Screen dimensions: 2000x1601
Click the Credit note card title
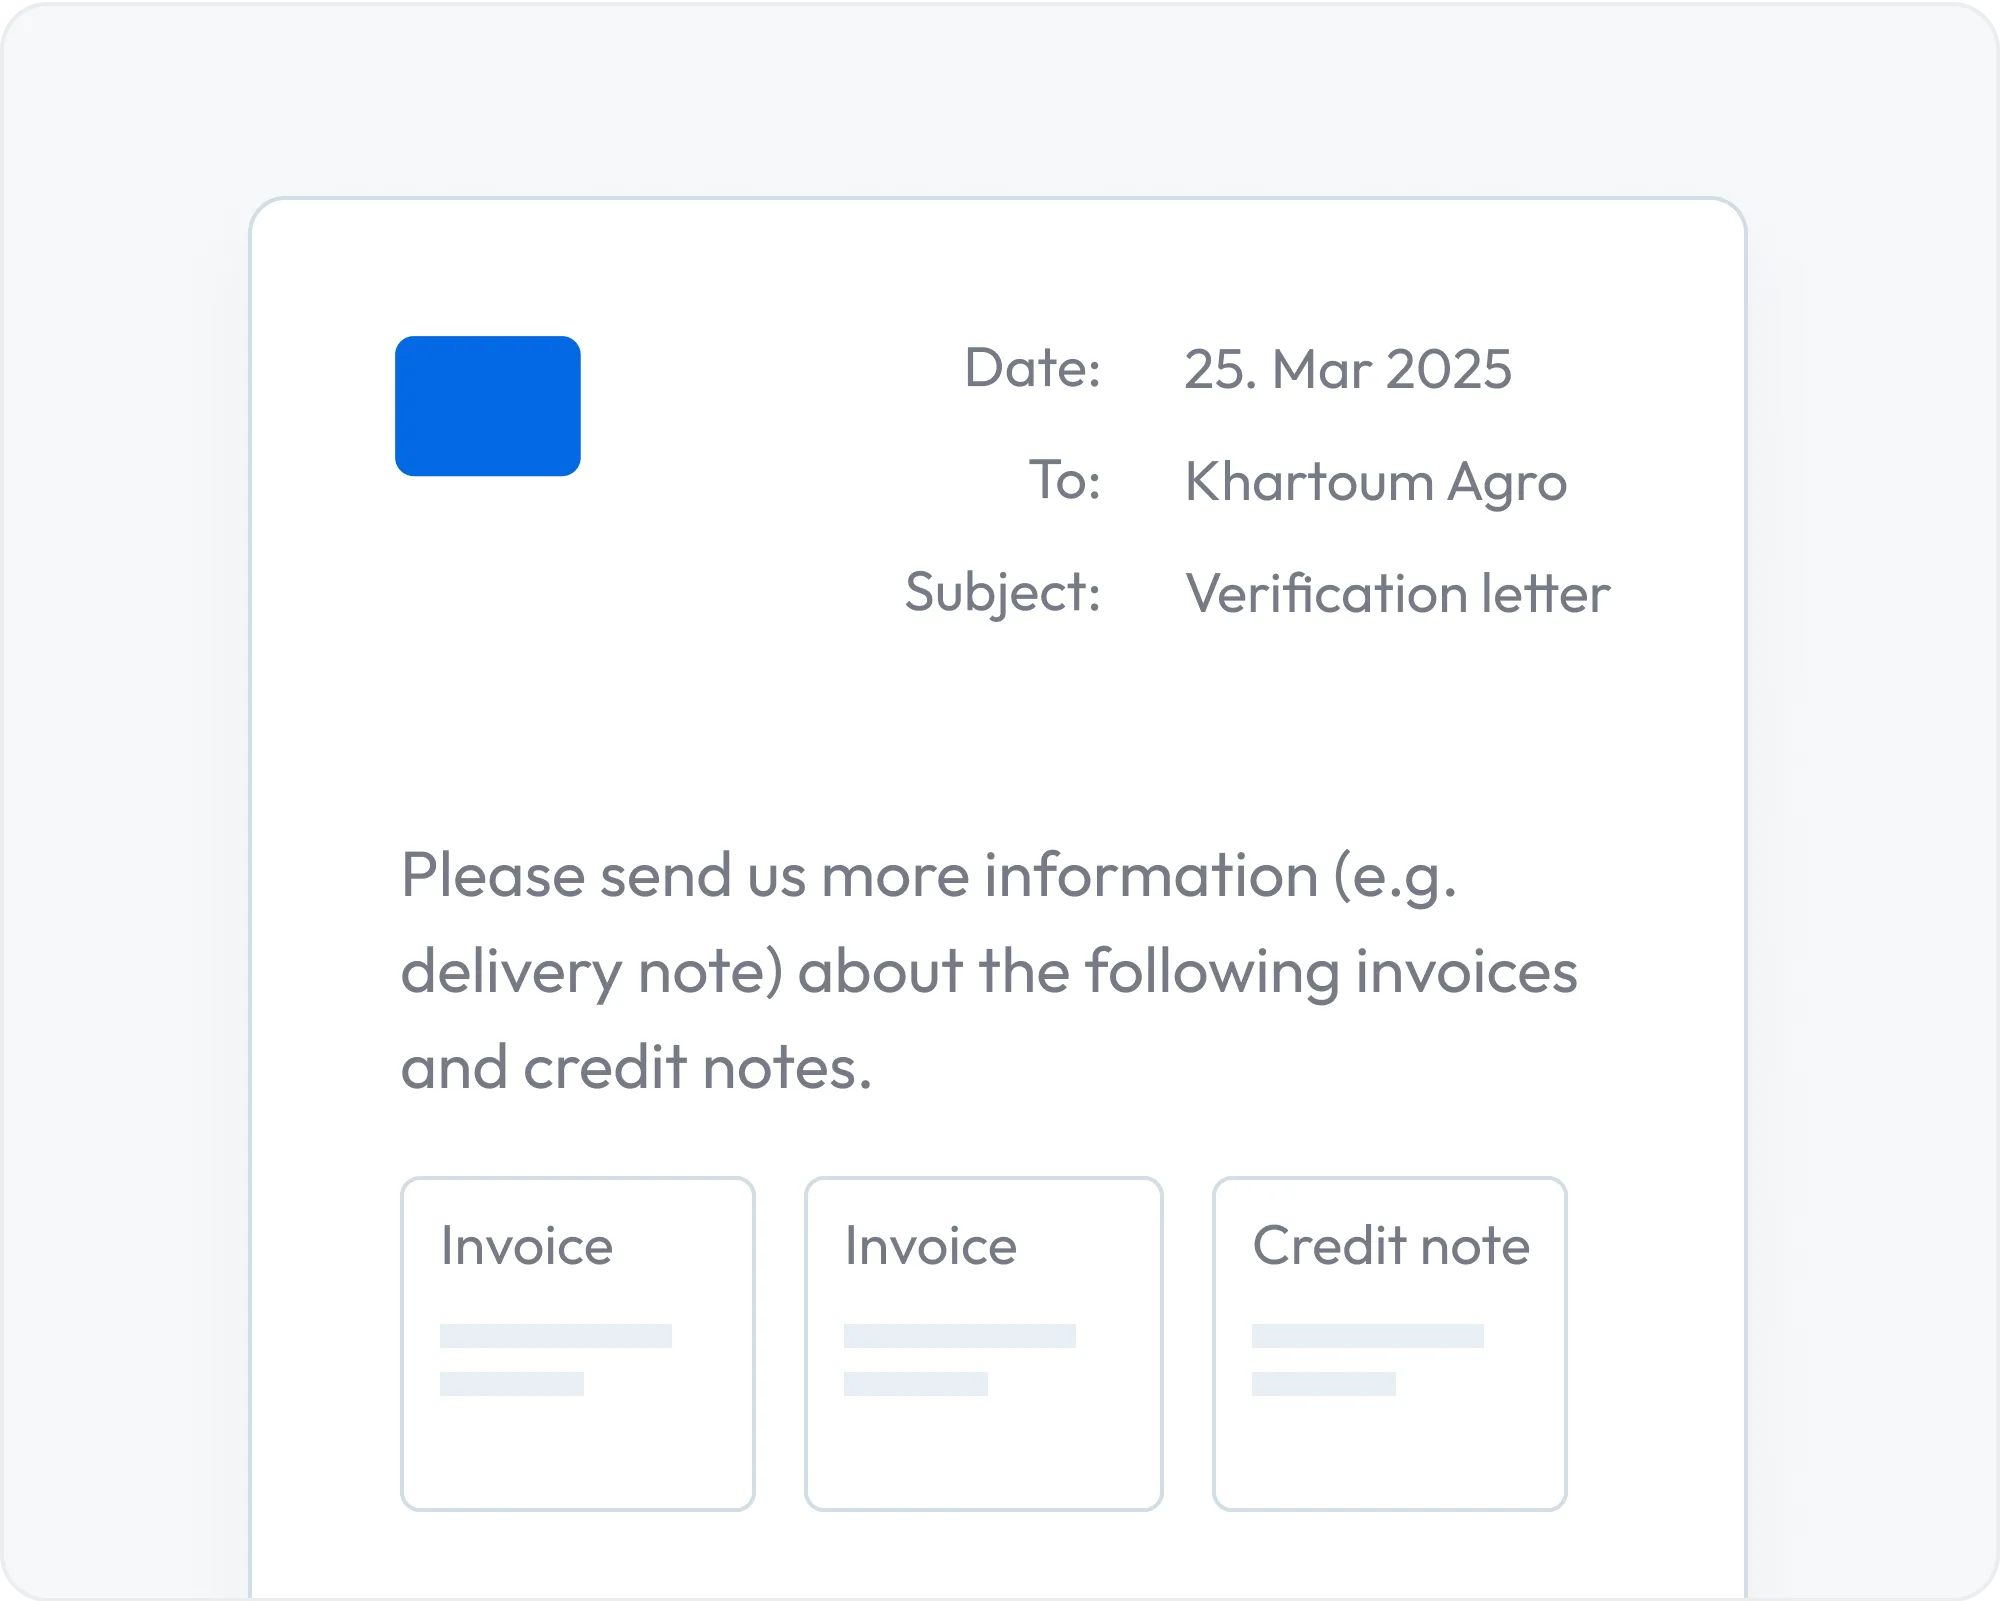click(1391, 1247)
